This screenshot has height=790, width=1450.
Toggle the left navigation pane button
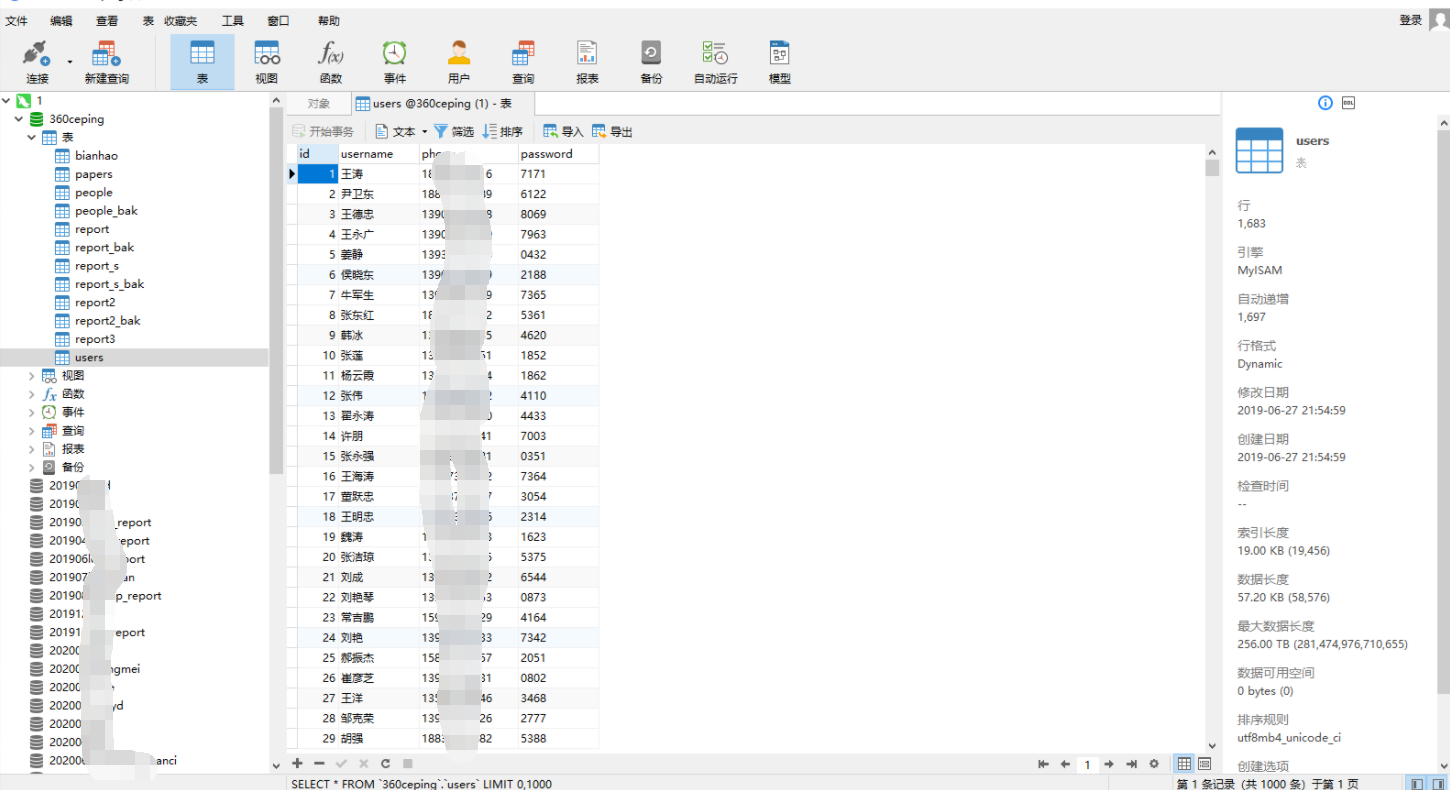[x=1416, y=784]
